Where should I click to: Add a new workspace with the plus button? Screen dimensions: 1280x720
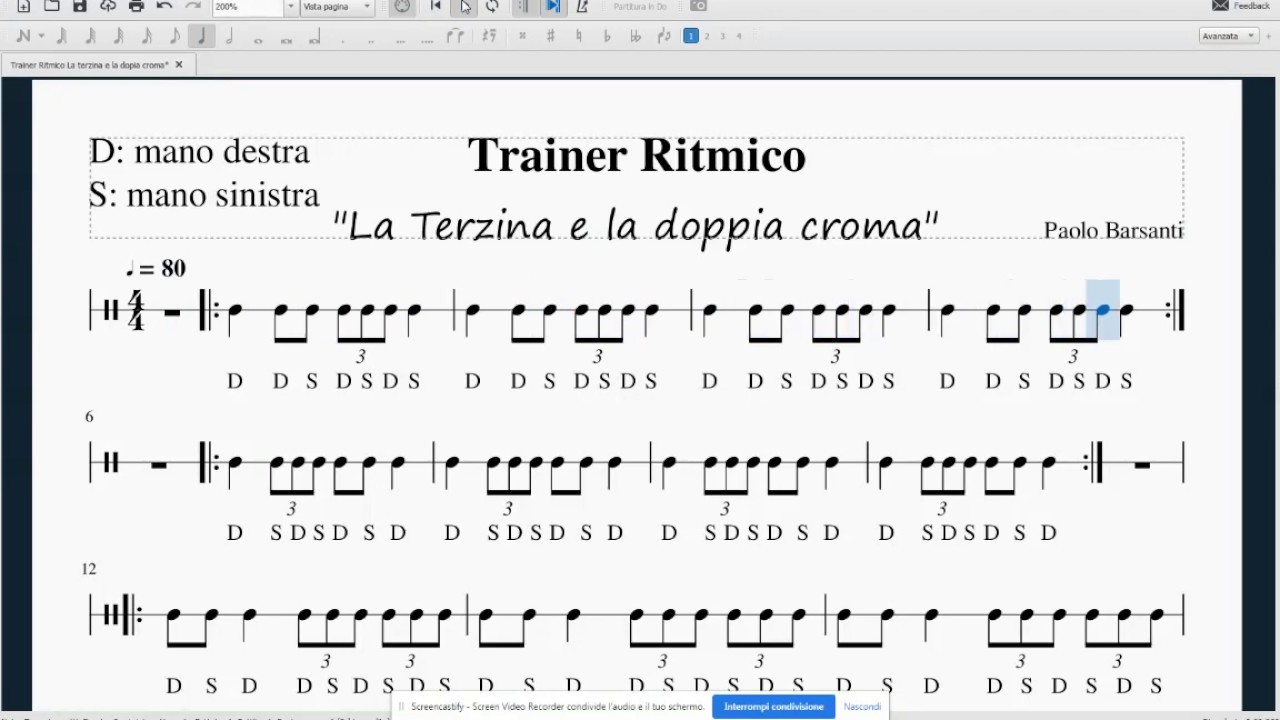tap(1269, 36)
